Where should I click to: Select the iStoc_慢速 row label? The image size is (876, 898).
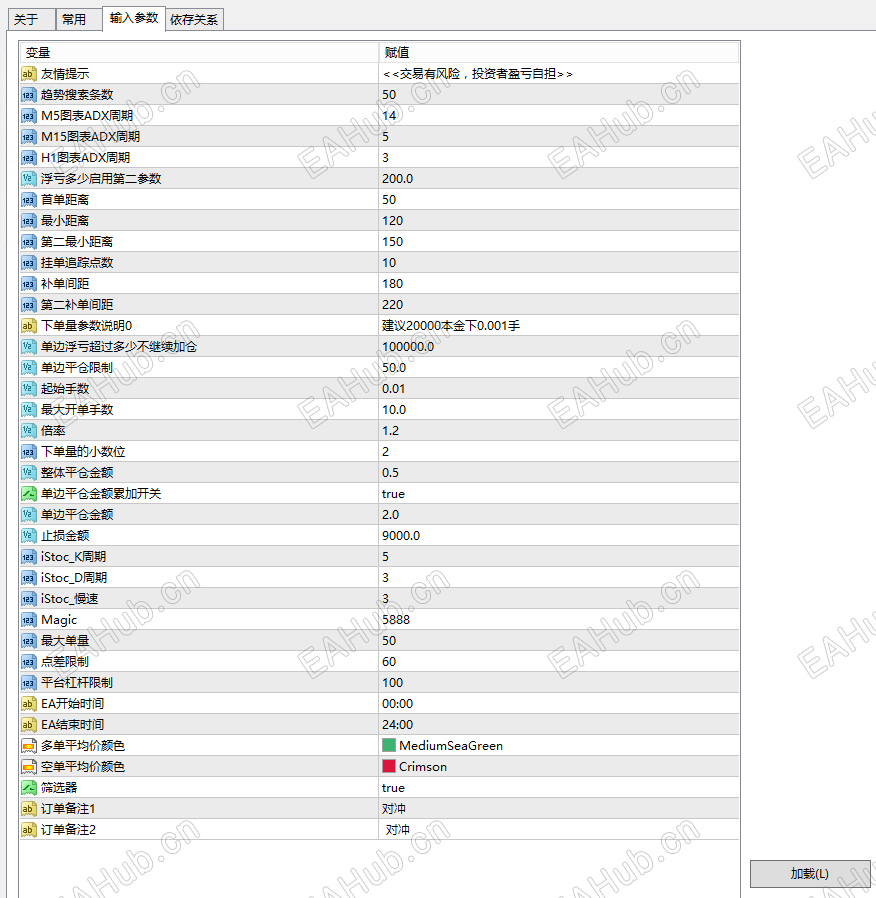tap(69, 599)
